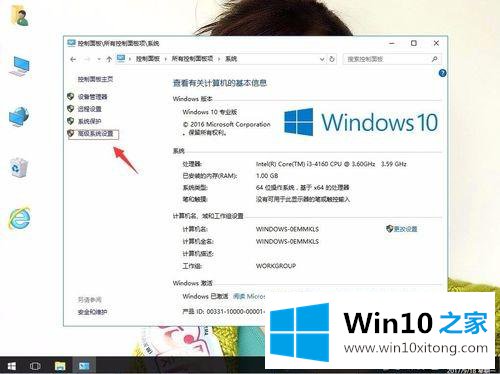500x374 pixels.
Task: Open recent locations dropdown beside forward arrow
Action: tap(99, 59)
